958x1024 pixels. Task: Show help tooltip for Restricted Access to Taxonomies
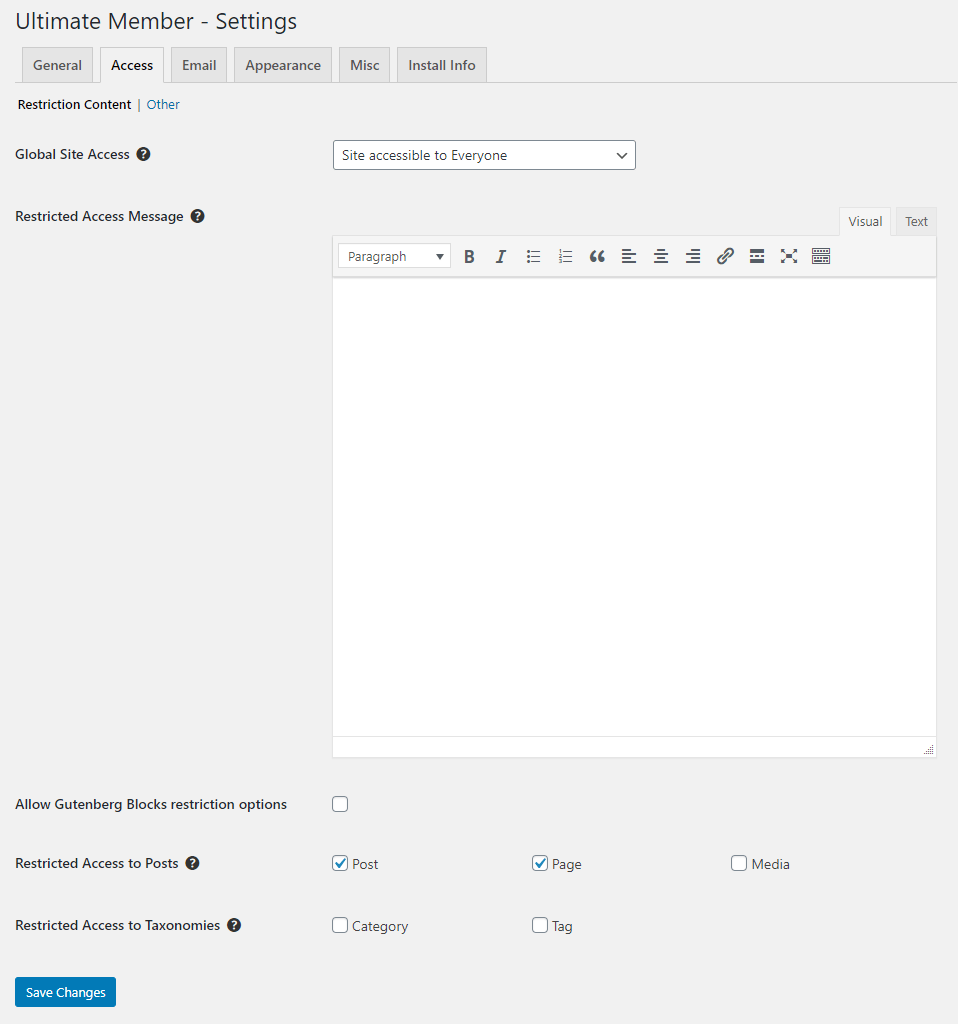coord(234,925)
